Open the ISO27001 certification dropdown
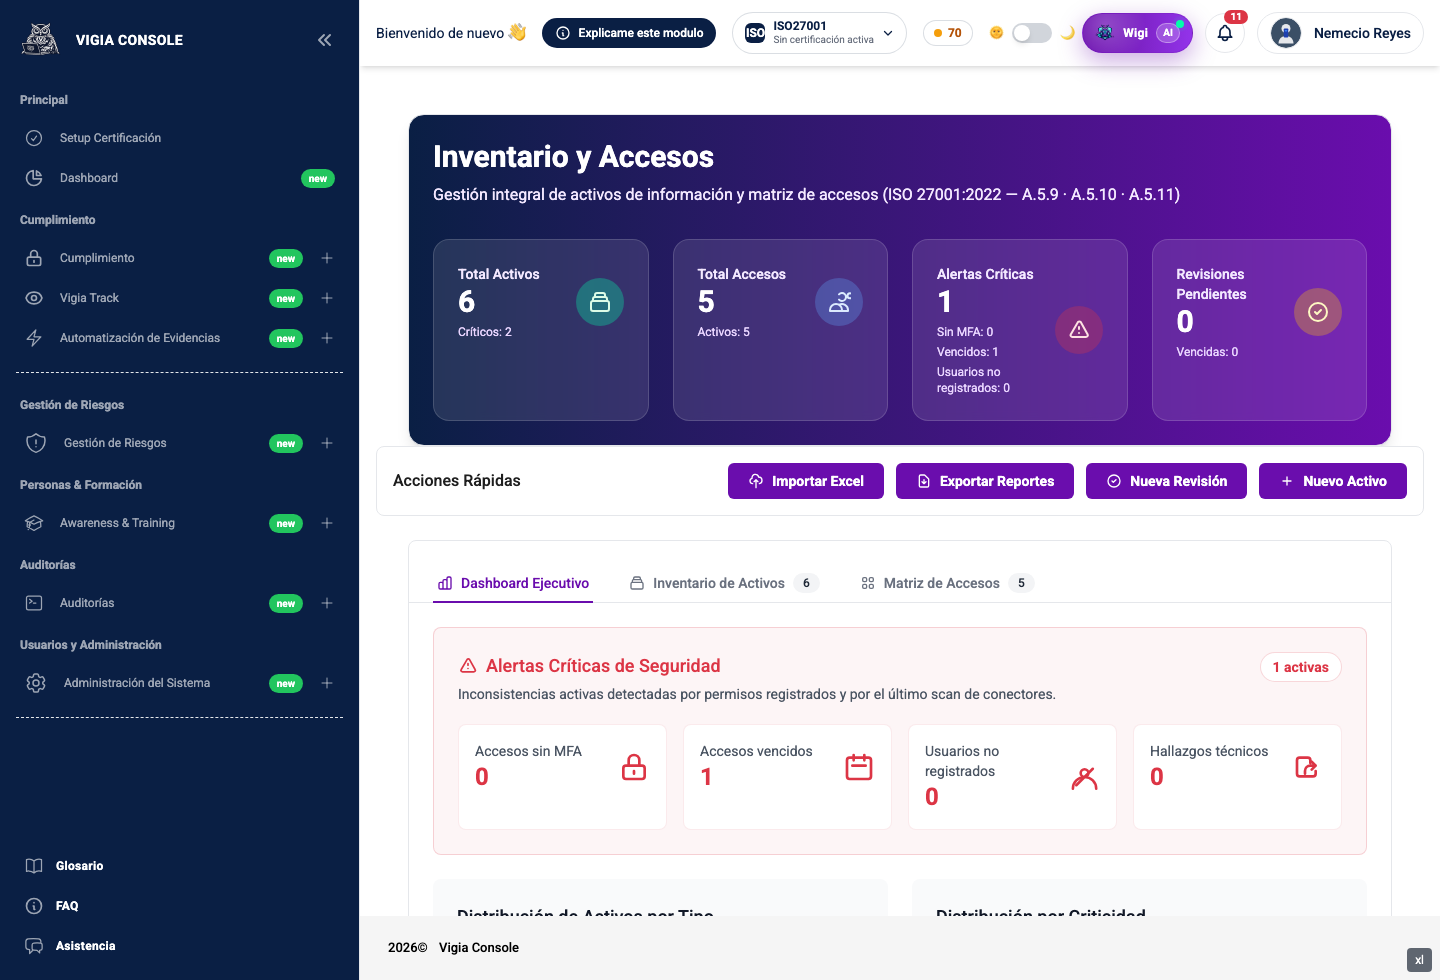 click(x=819, y=33)
